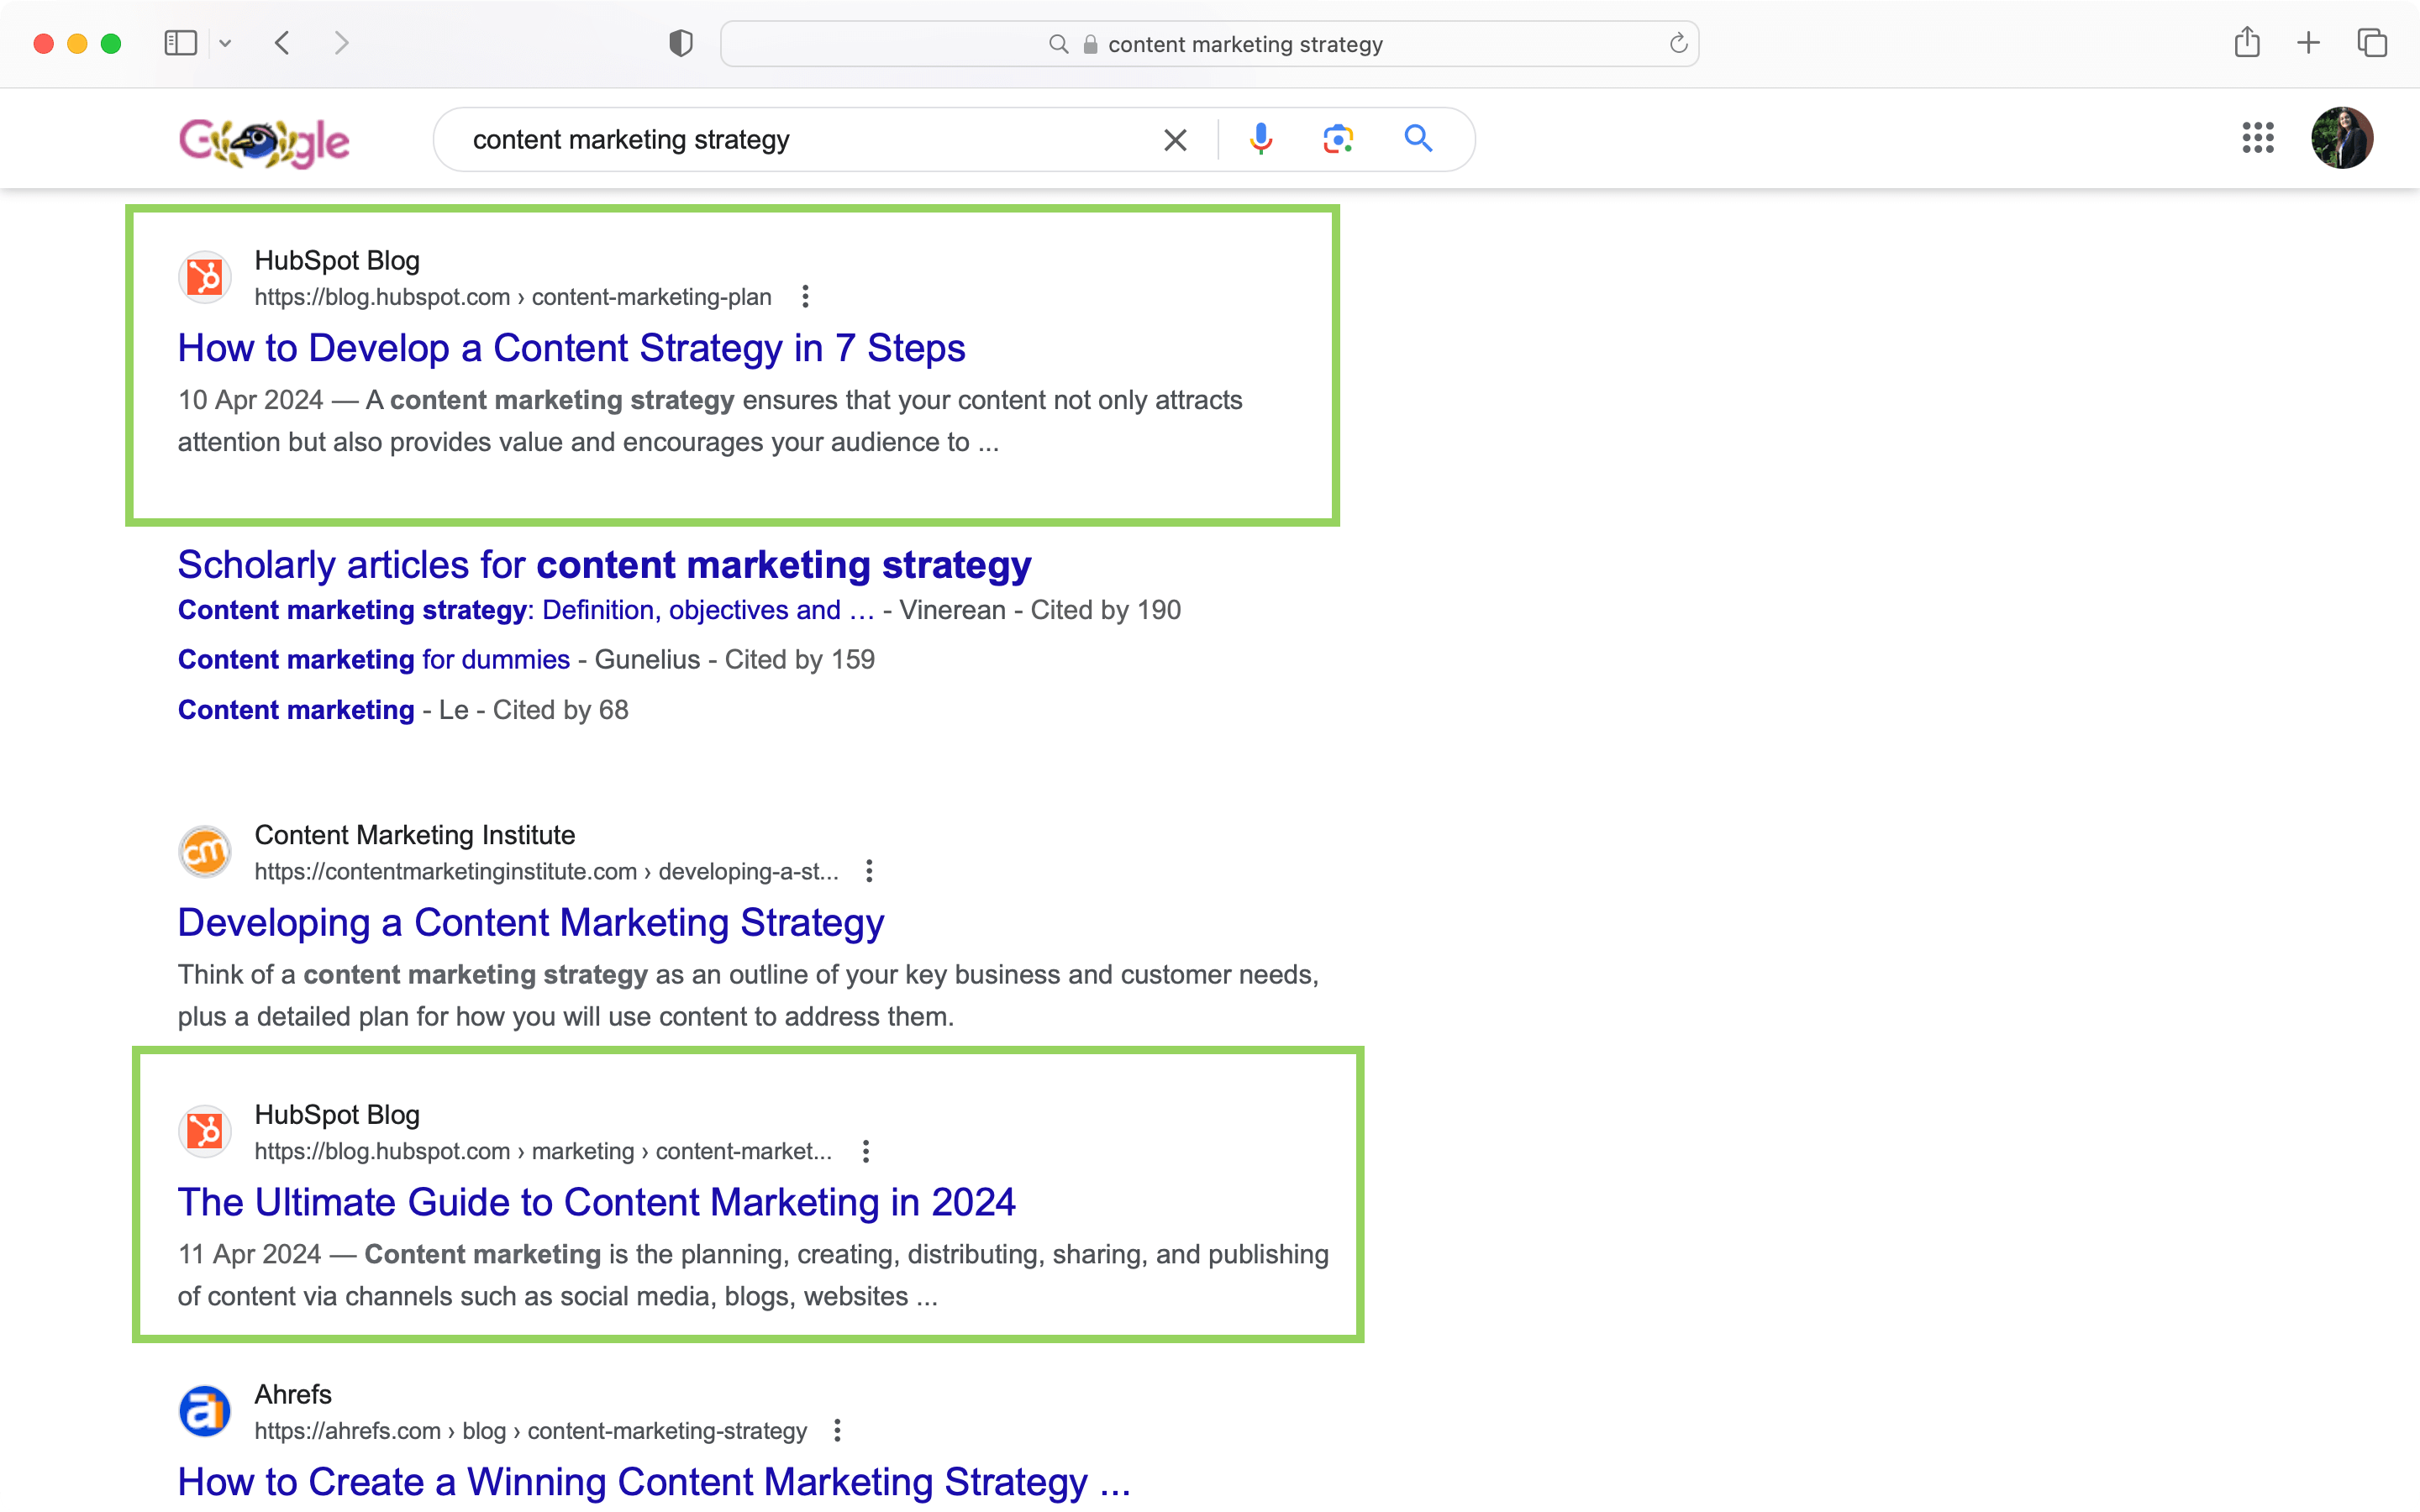Viewport: 2420px width, 1512px height.
Task: Submit search with magnifying glass icon
Action: [x=1418, y=138]
